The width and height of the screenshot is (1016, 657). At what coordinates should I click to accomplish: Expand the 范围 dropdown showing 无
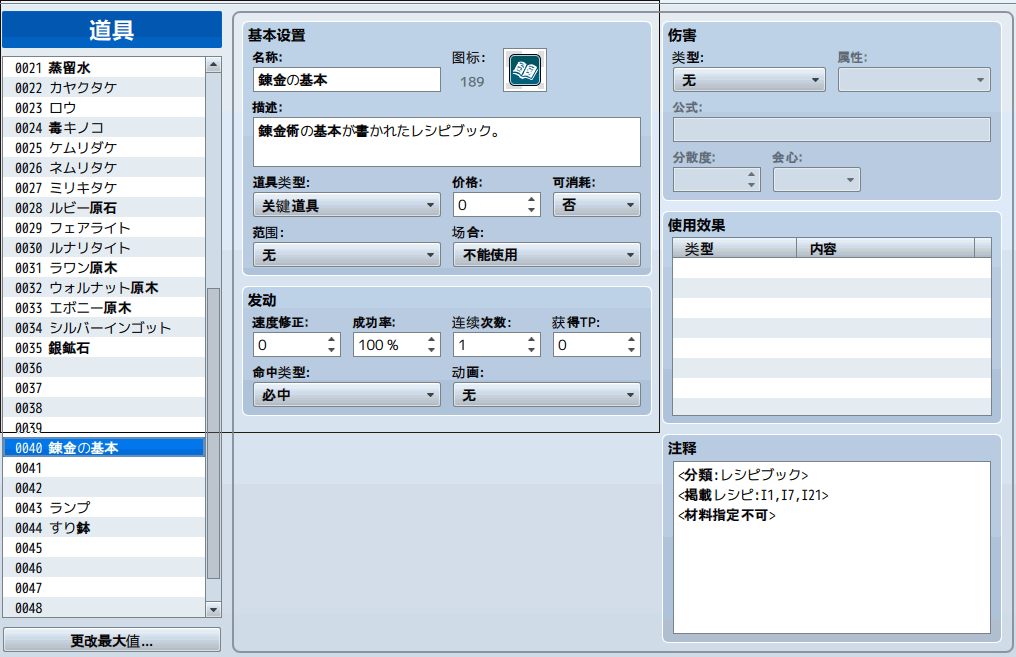pos(347,255)
